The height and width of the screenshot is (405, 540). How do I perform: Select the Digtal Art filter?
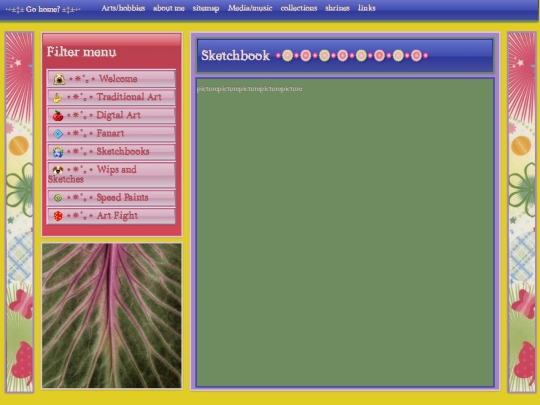(x=111, y=115)
